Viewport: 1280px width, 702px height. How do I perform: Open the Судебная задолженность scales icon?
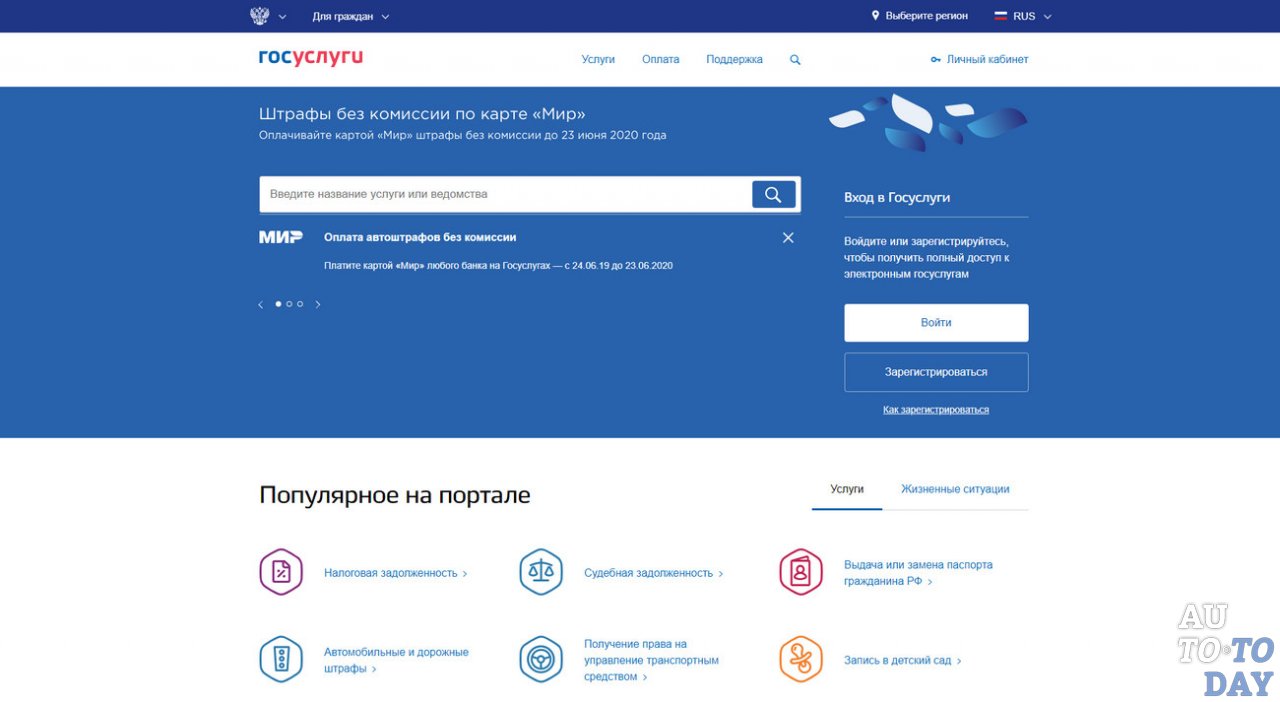541,572
